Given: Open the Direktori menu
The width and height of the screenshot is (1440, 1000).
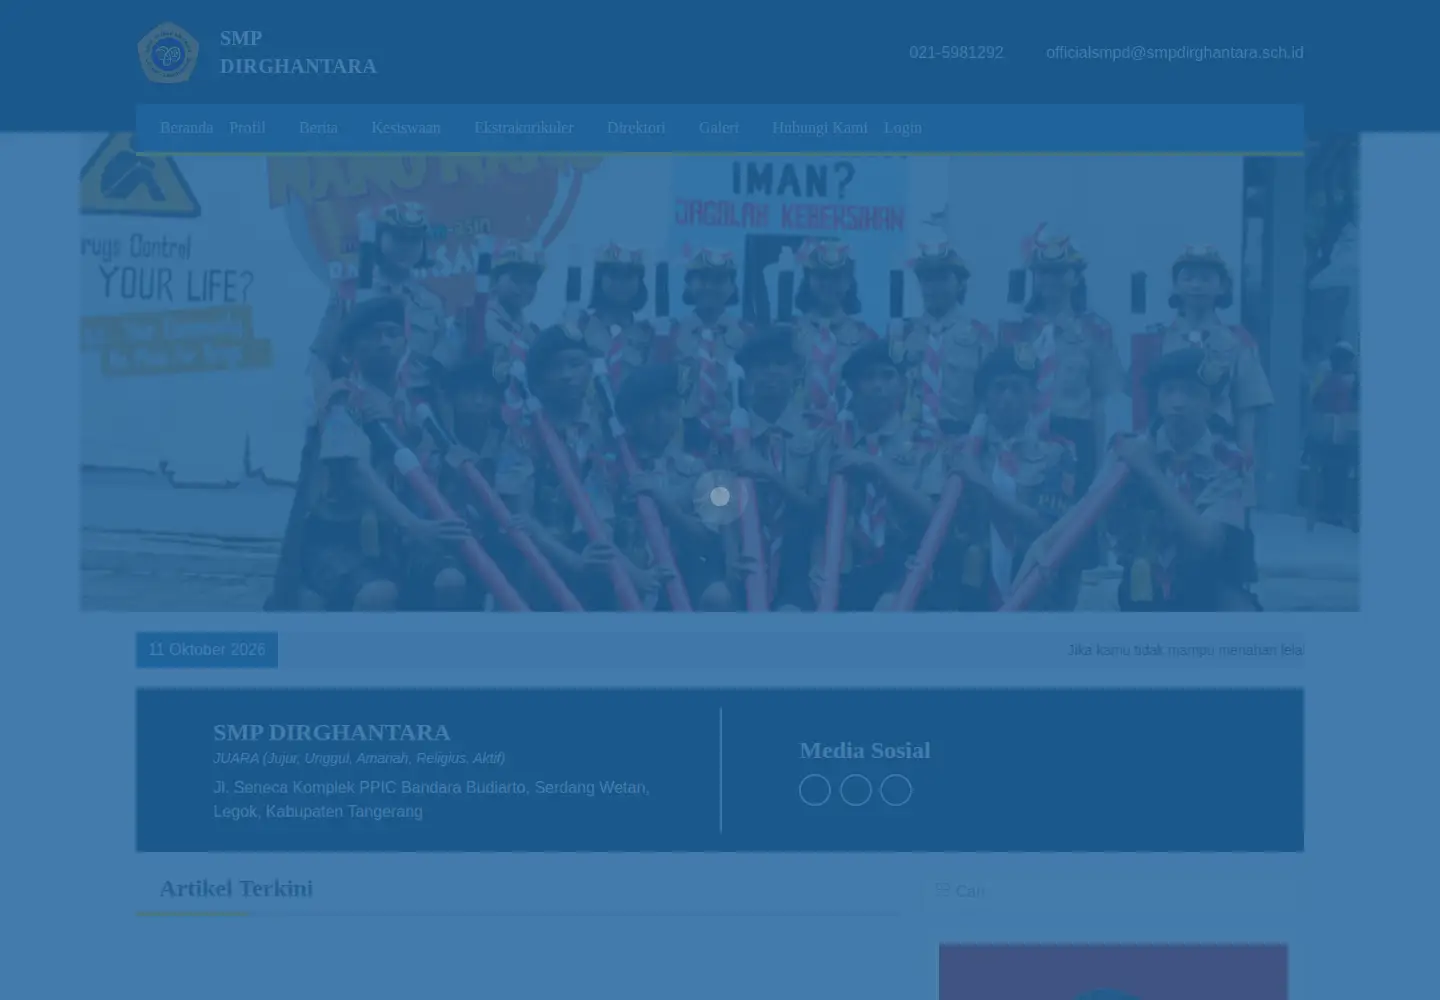Looking at the screenshot, I should click(x=636, y=128).
